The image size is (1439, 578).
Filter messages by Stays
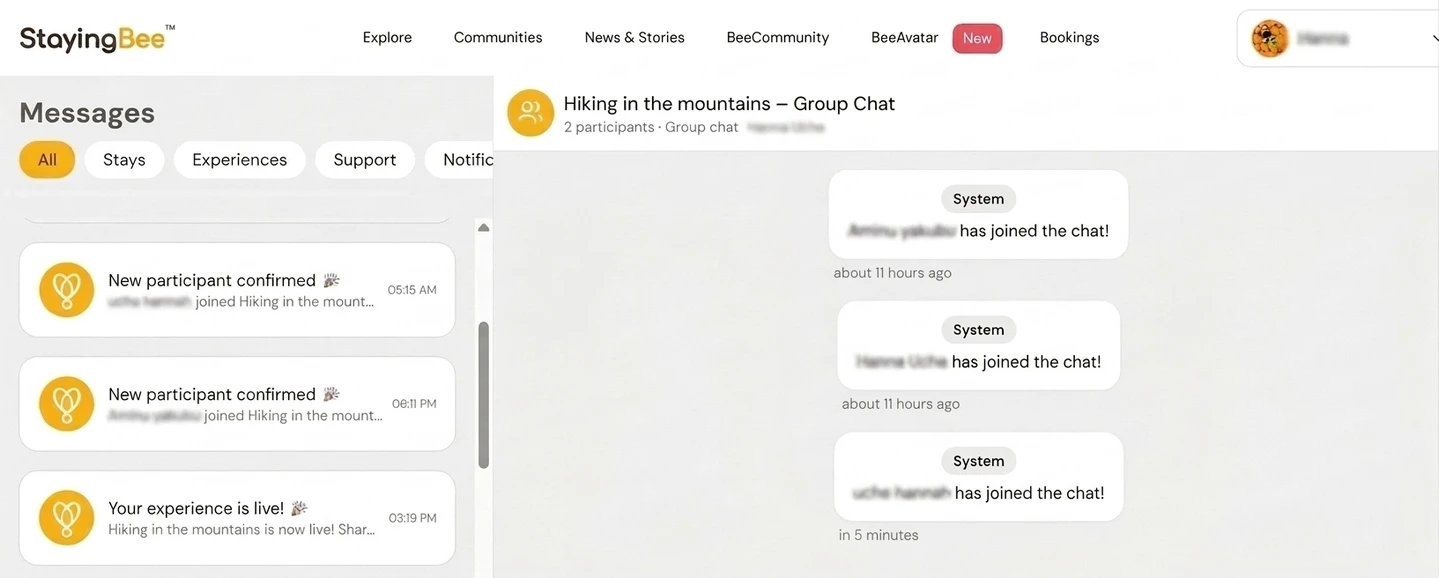(x=124, y=160)
